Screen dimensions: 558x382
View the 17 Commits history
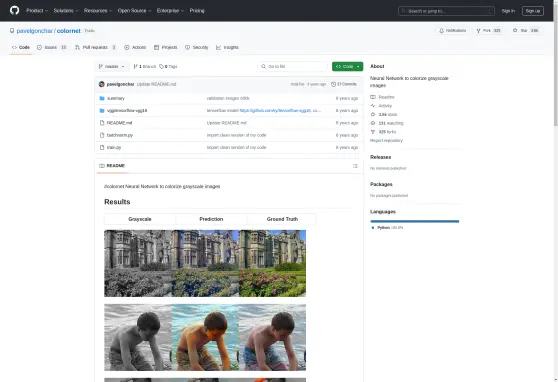(x=344, y=84)
